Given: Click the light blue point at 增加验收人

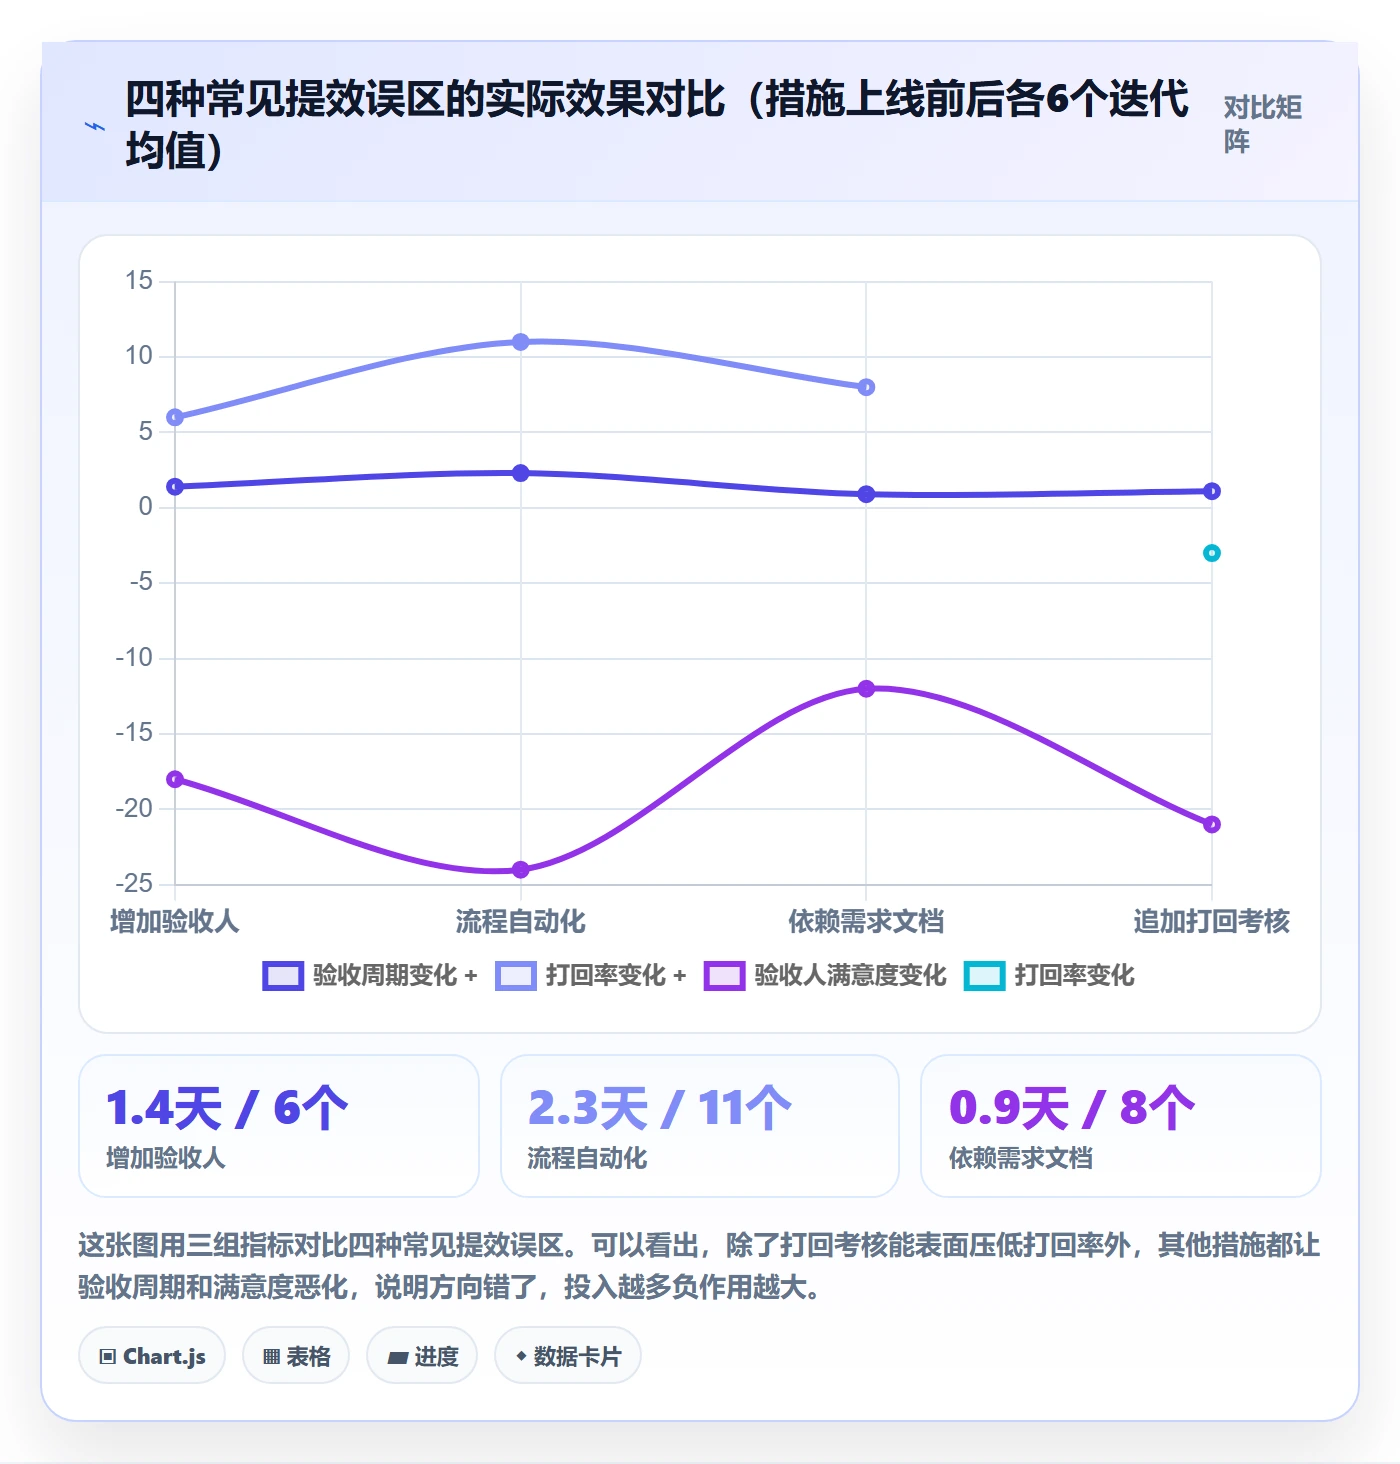Looking at the screenshot, I should coord(175,417).
